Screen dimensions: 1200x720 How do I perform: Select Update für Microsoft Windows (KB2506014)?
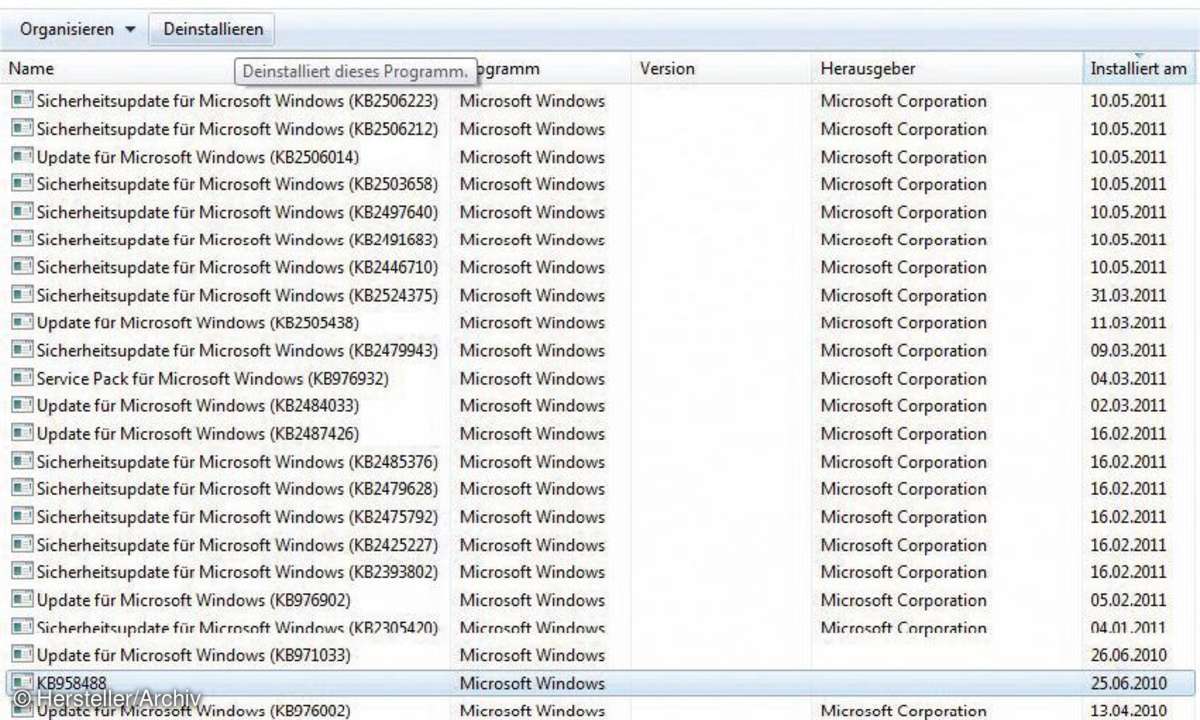[198, 157]
